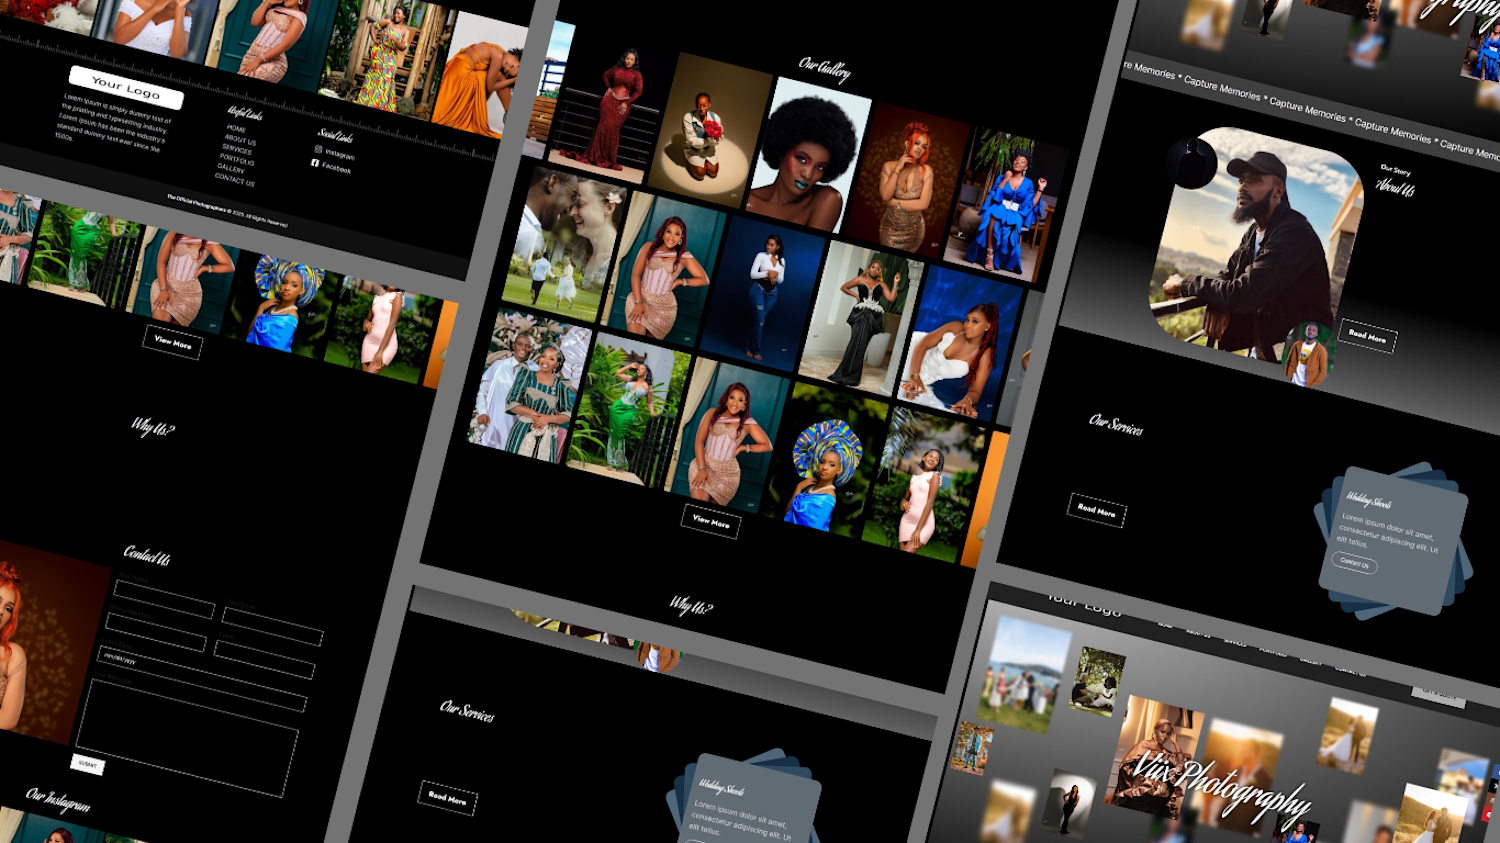
Task: Open HOME in footer Useful Links
Action: pyautogui.click(x=236, y=129)
